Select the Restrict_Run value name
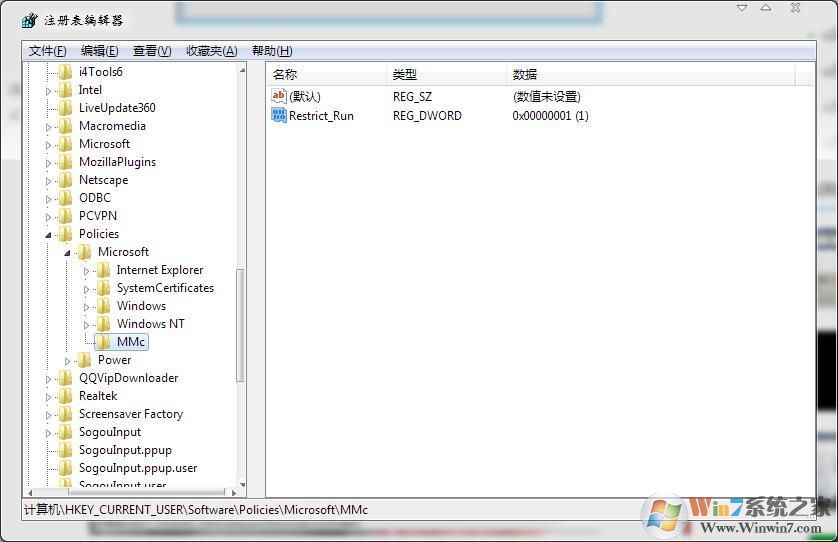The height and width of the screenshot is (542, 838). (321, 115)
